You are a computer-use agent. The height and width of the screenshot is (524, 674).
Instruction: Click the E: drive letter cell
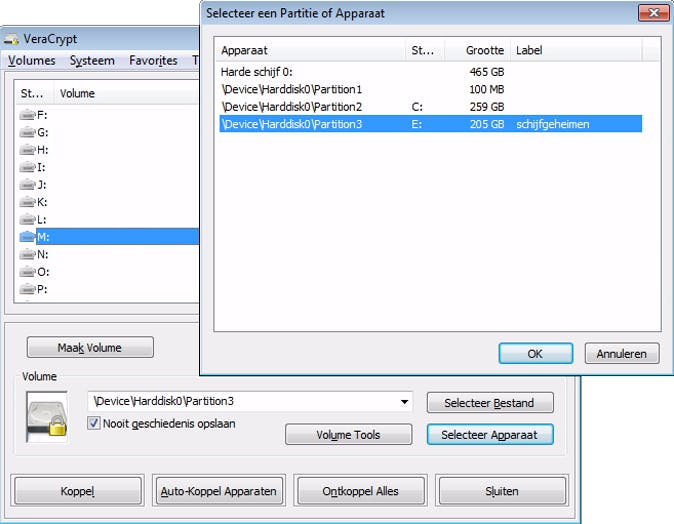pos(417,124)
